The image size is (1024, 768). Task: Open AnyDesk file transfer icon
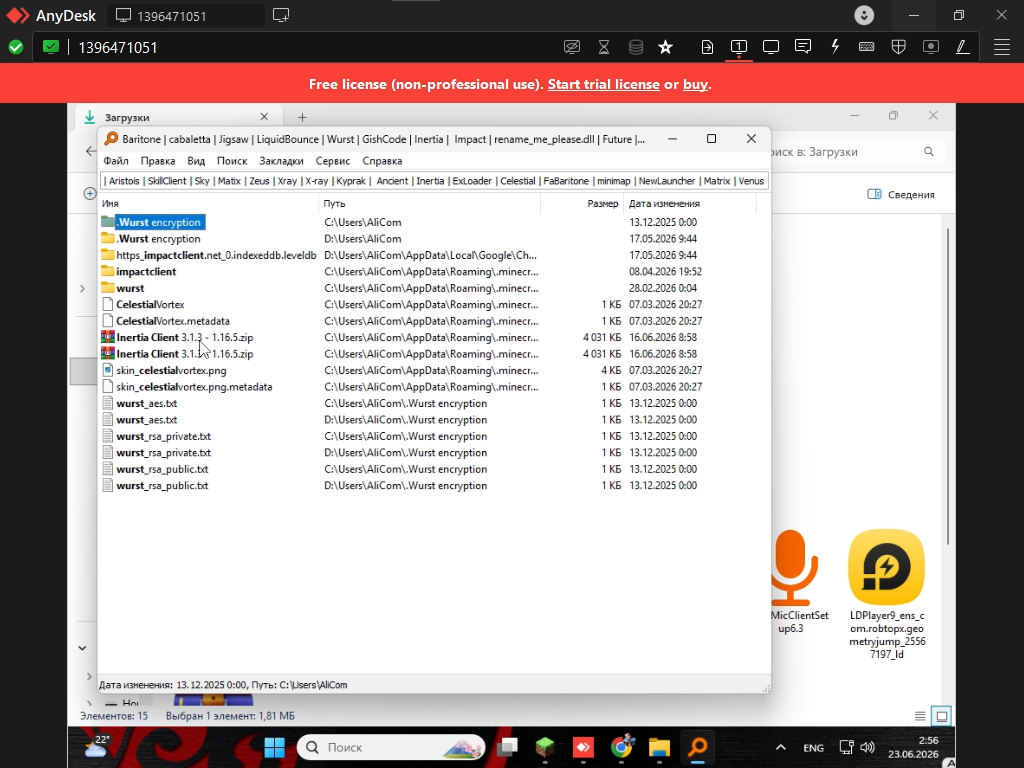pyautogui.click(x=707, y=47)
